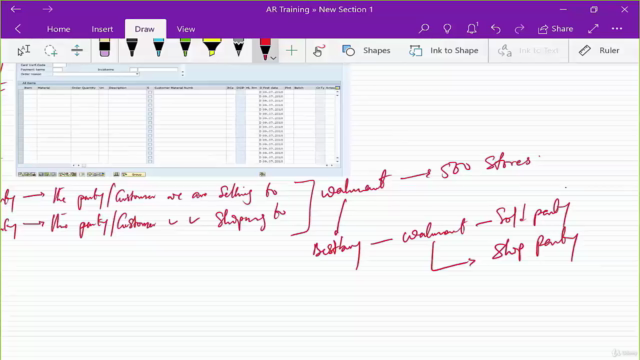Select the gray pencil tool
Screen dimensions: 640x360
[x=238, y=48]
